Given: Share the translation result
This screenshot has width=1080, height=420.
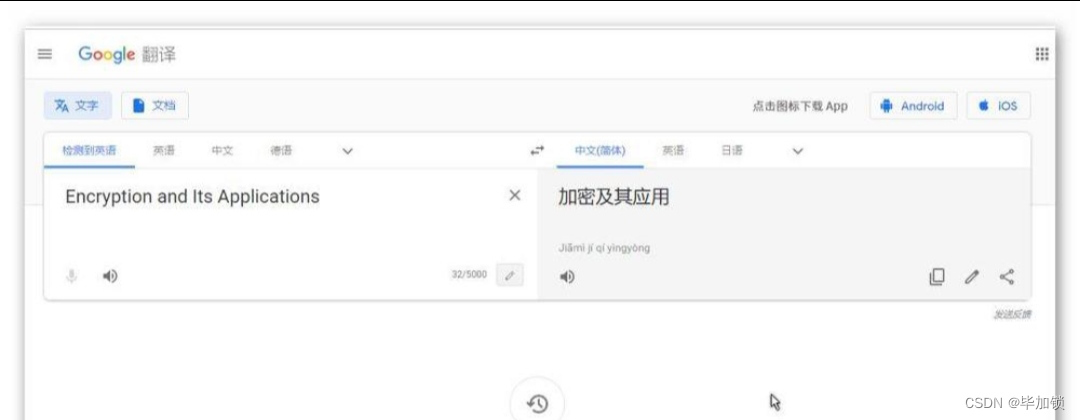Looking at the screenshot, I should [x=1006, y=277].
